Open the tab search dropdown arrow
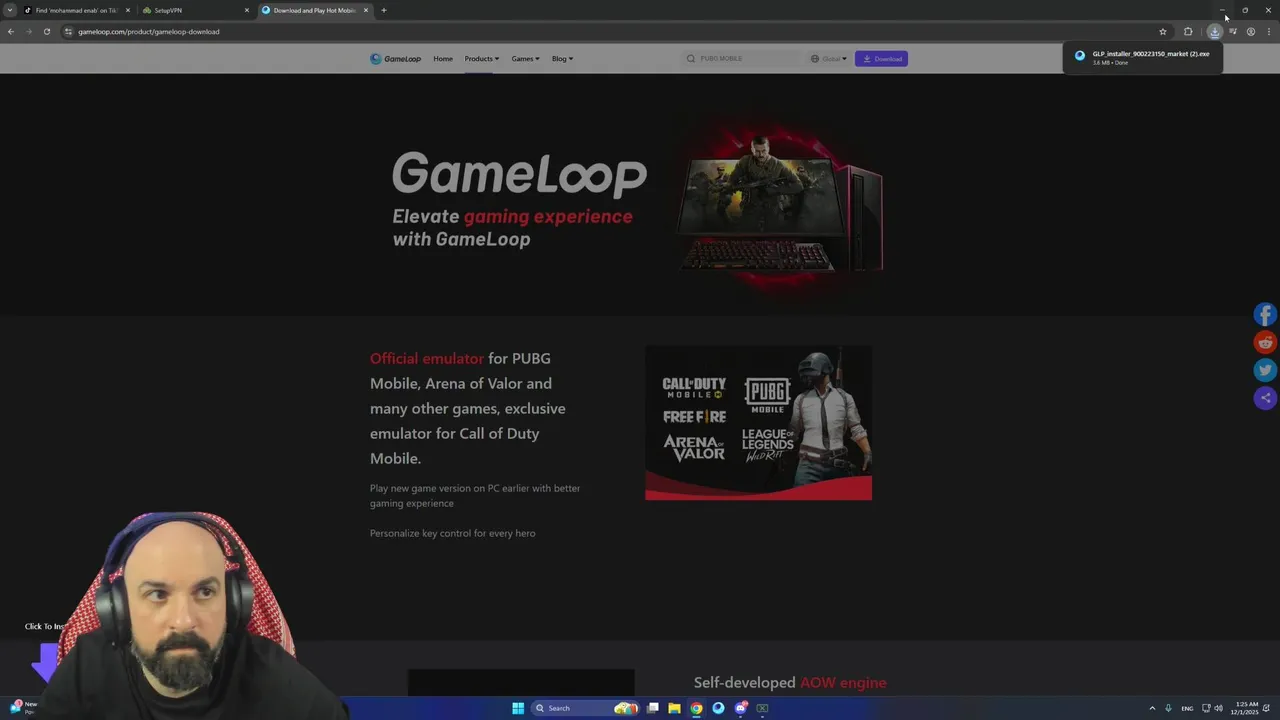 tap(10, 10)
